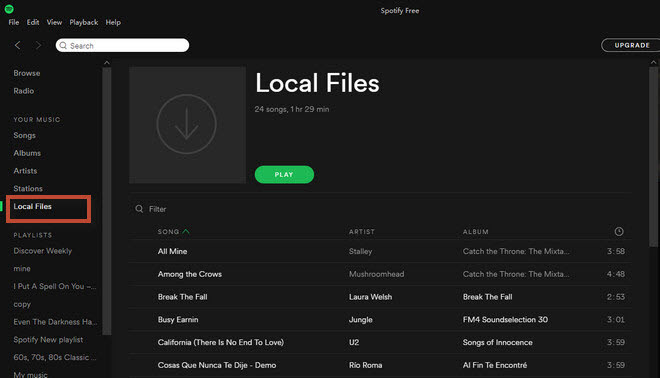This screenshot has height=378, width=660.
Task: Select Local Files in the sidebar
Action: click(x=32, y=206)
